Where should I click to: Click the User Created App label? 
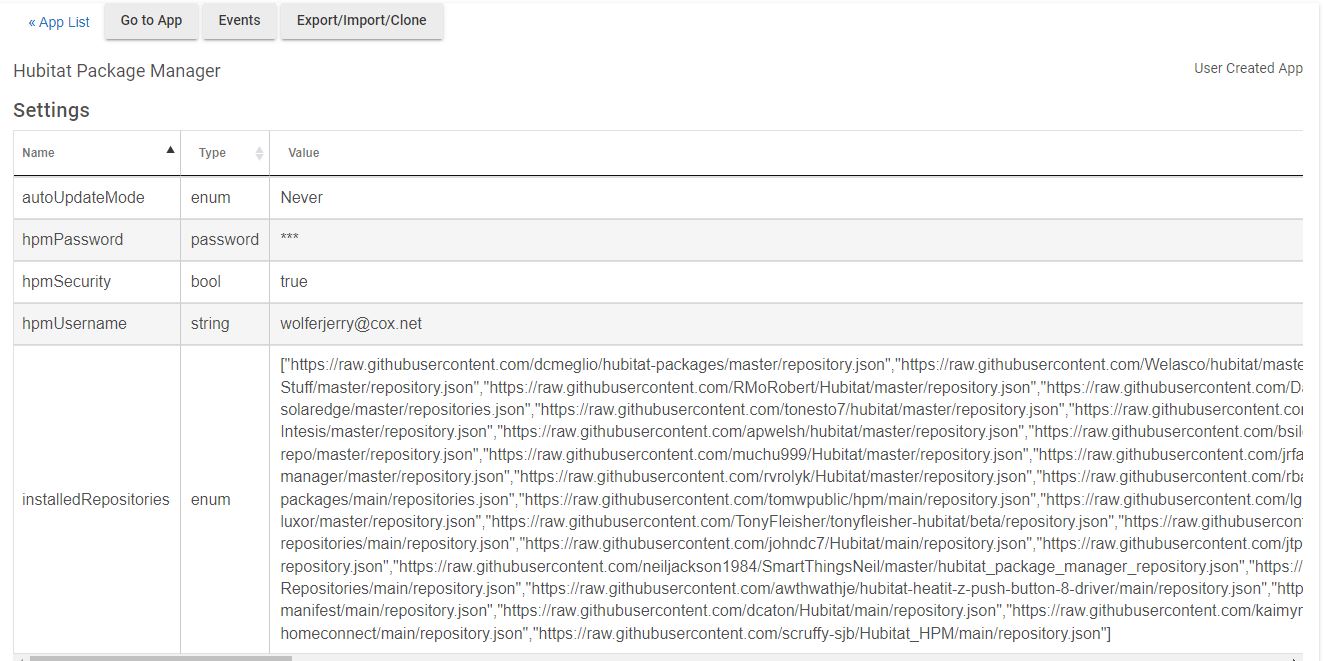pos(1248,69)
